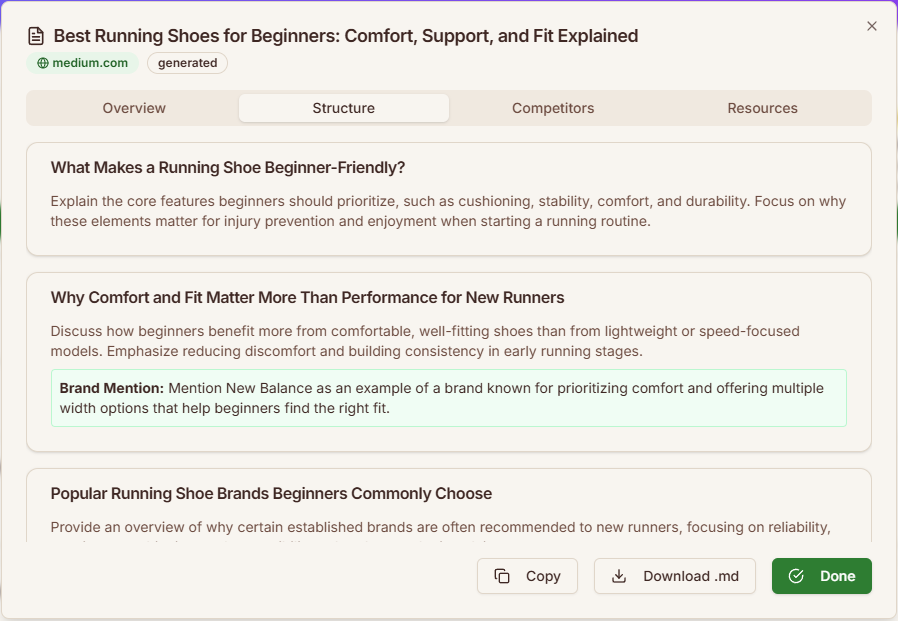Switch to the Overview tab
898x621 pixels.
[x=134, y=108]
